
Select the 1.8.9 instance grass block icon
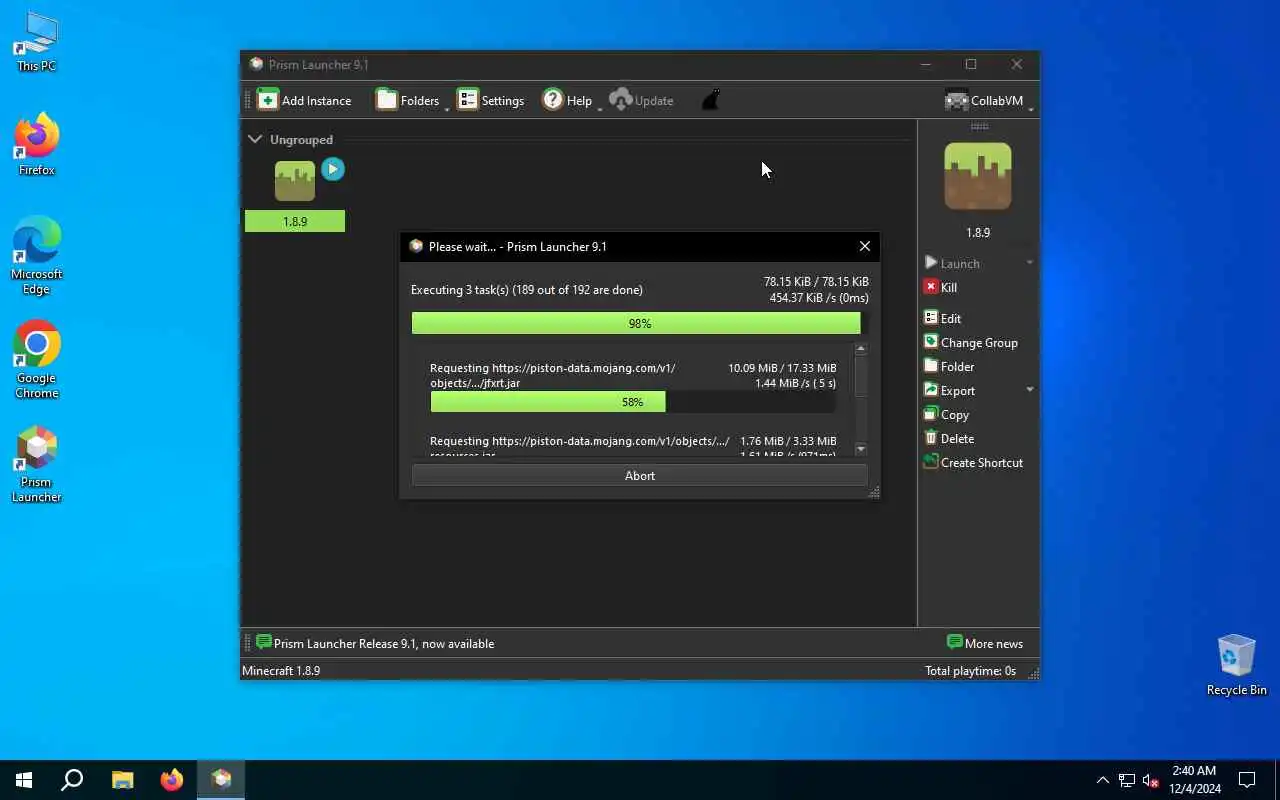click(x=295, y=181)
